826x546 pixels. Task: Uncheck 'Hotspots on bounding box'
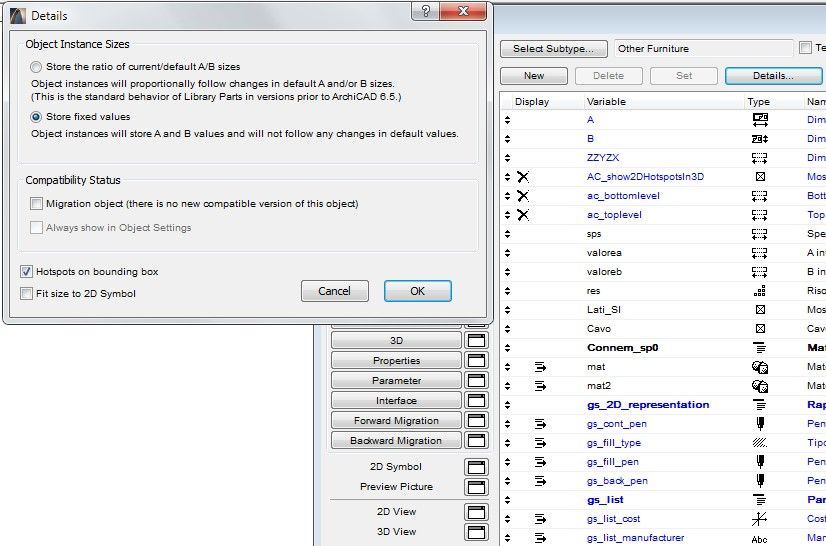(x=26, y=271)
